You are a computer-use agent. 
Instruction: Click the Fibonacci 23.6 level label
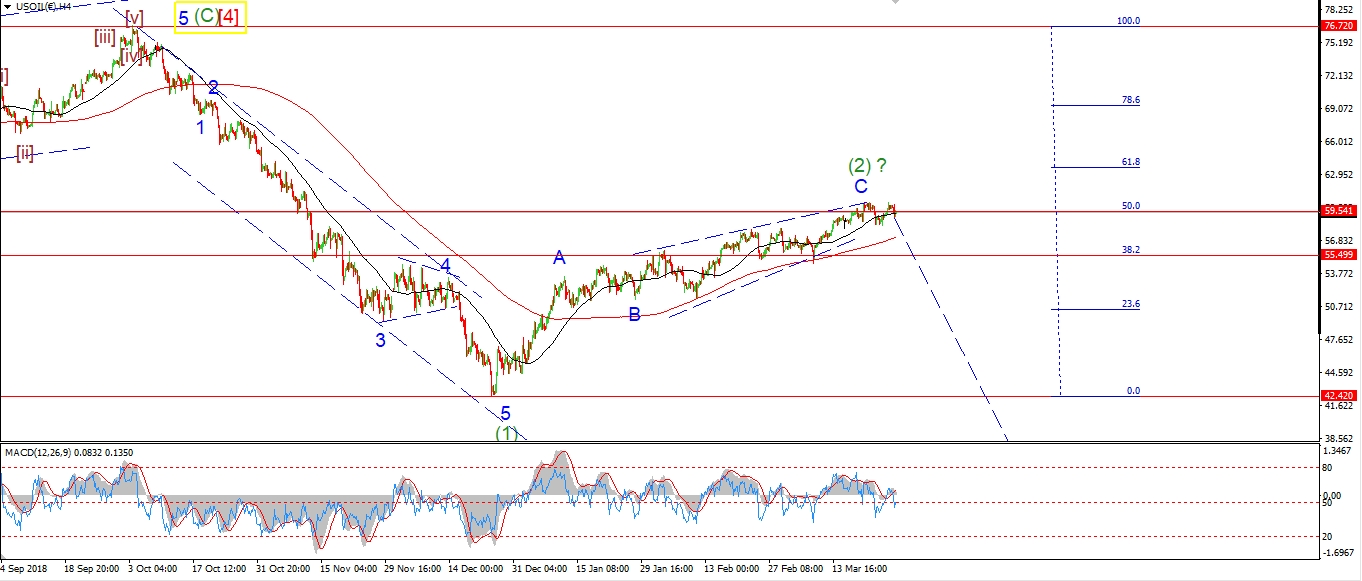[x=1131, y=304]
